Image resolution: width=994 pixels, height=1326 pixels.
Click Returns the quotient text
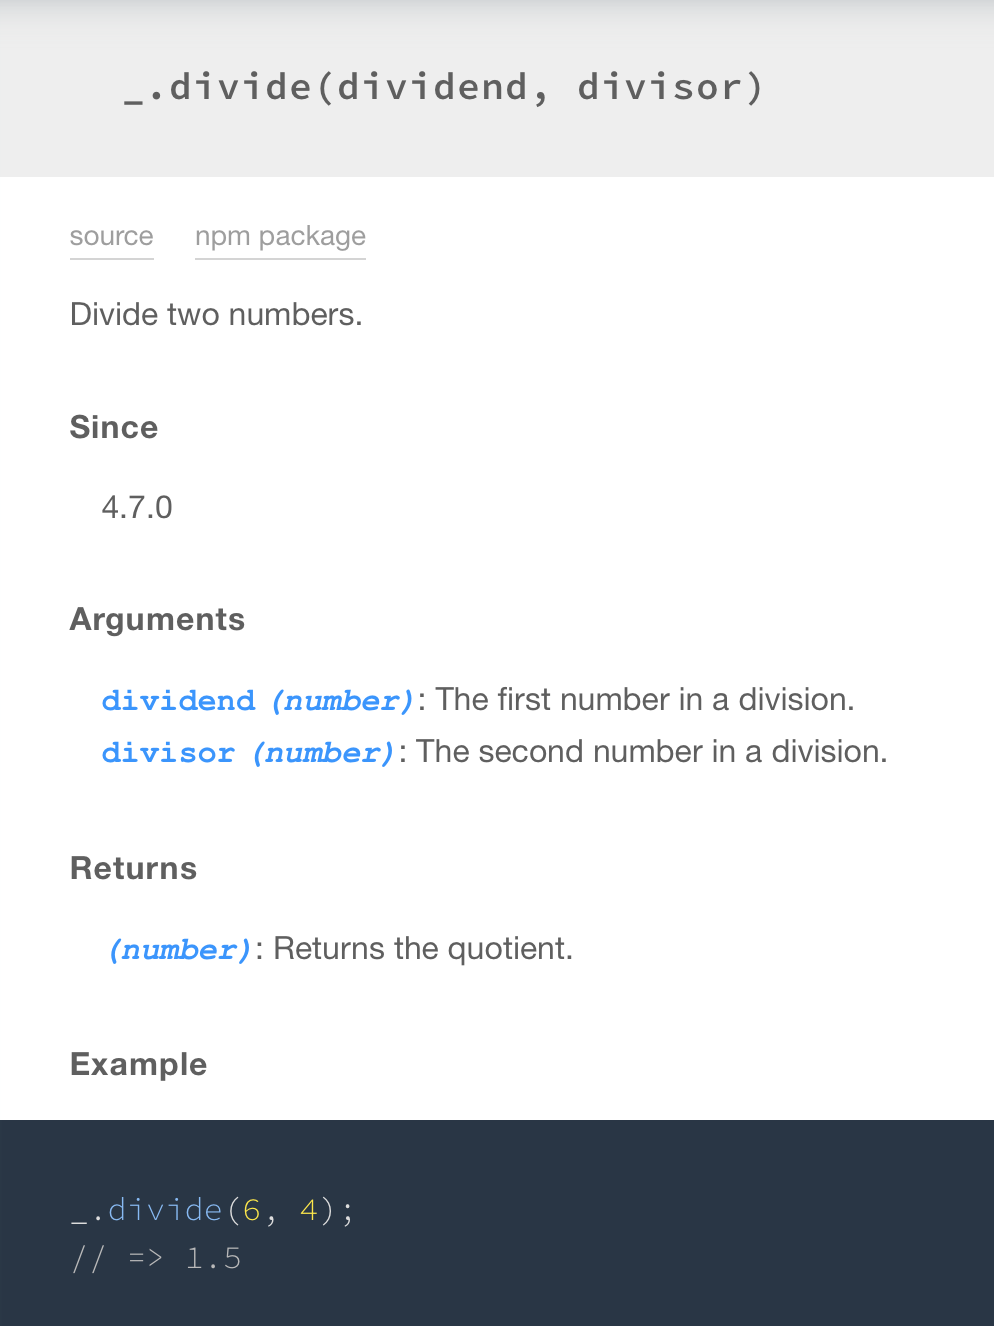pyautogui.click(x=420, y=949)
